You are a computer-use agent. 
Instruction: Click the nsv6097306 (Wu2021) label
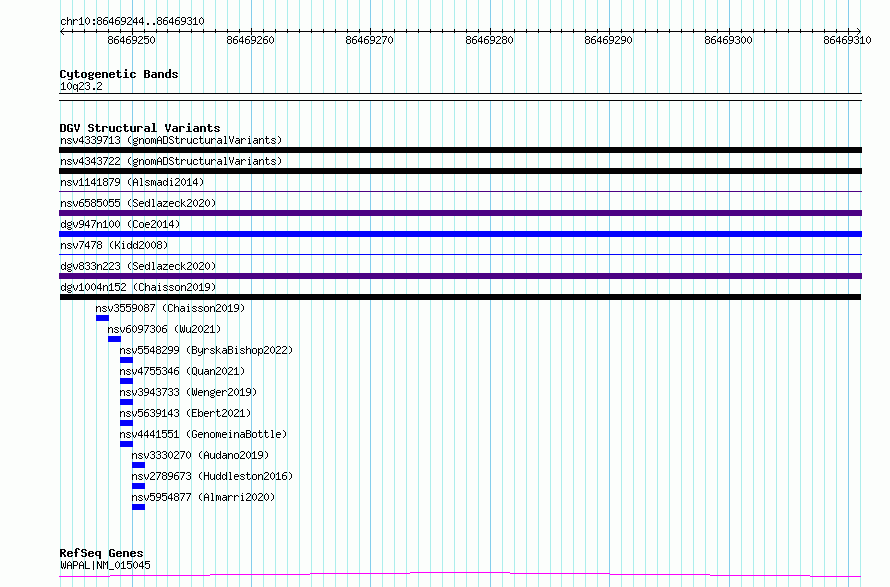tap(164, 329)
